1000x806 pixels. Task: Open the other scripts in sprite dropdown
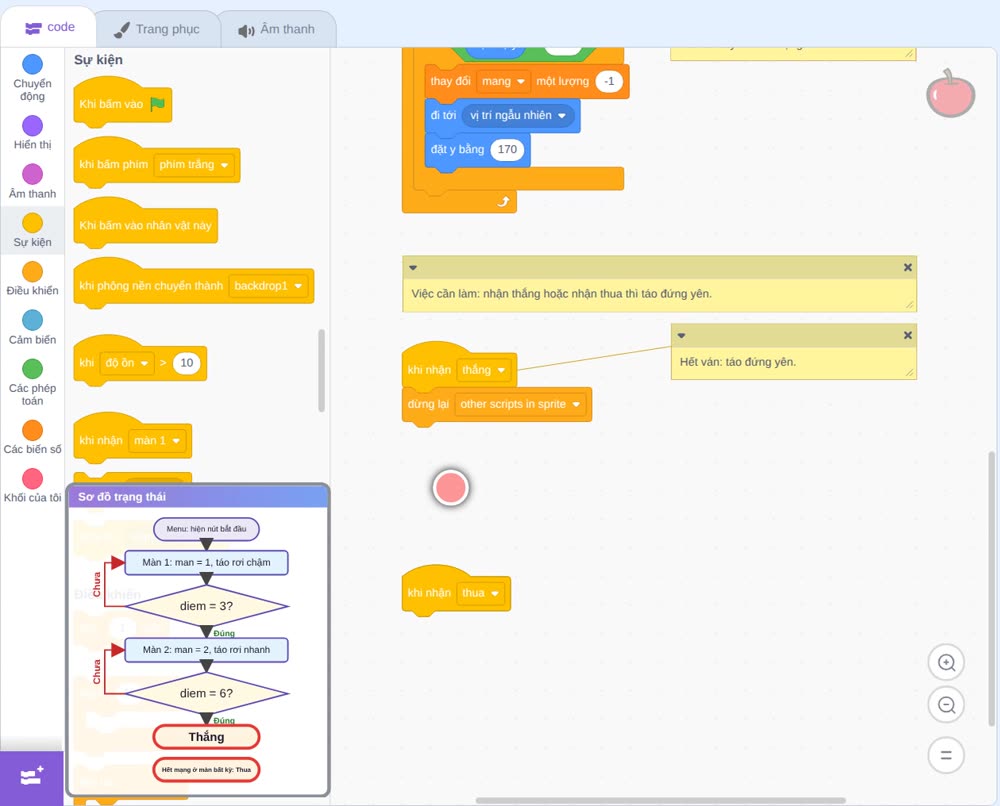click(x=520, y=404)
